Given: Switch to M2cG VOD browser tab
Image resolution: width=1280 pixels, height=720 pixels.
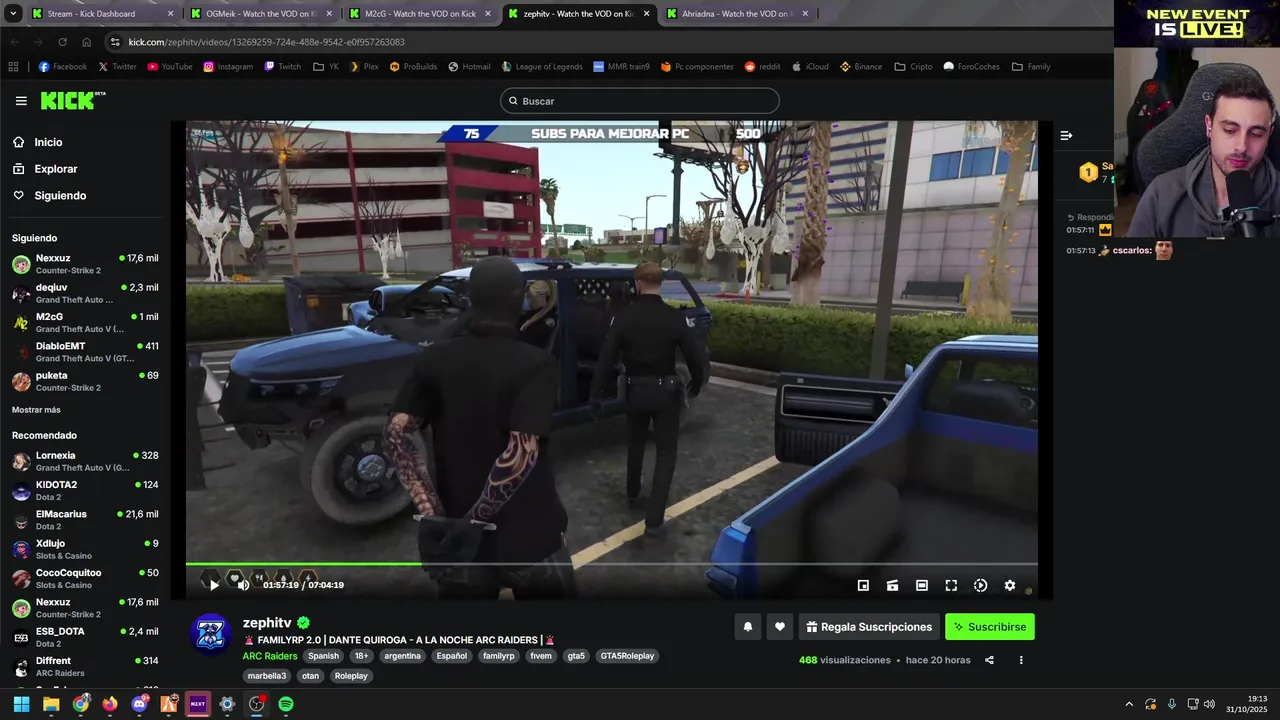Looking at the screenshot, I should pos(418,14).
